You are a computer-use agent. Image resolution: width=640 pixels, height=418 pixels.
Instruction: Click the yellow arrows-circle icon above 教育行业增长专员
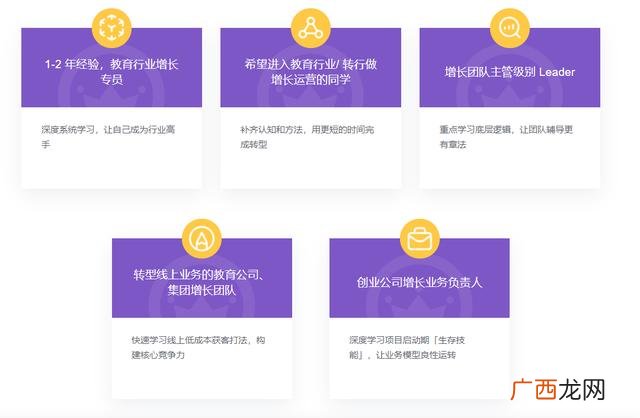point(111,28)
